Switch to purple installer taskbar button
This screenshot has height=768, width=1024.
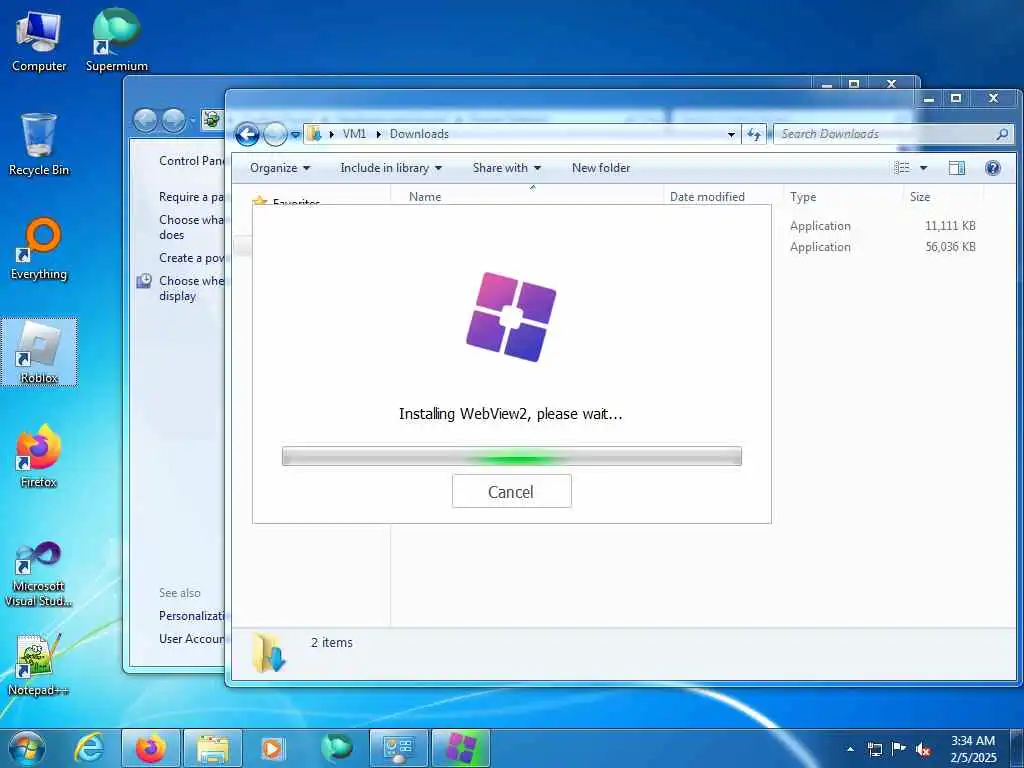coord(461,748)
